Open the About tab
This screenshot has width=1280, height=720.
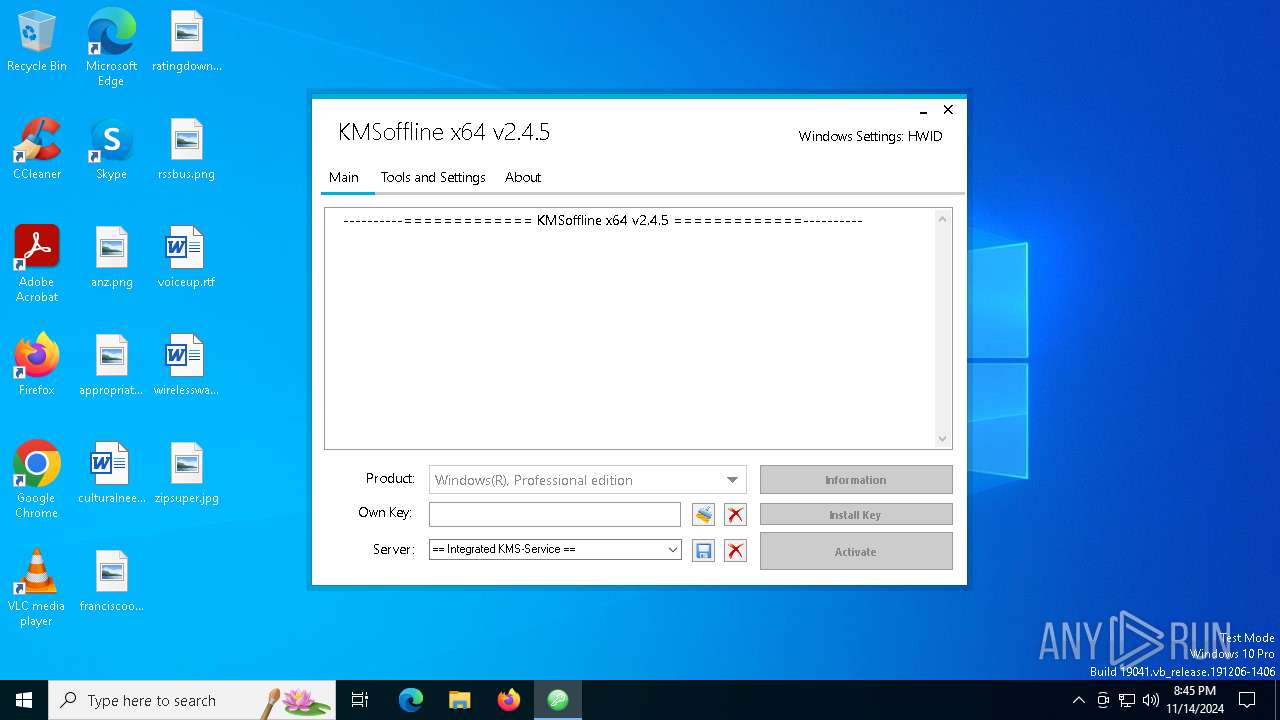[x=523, y=177]
